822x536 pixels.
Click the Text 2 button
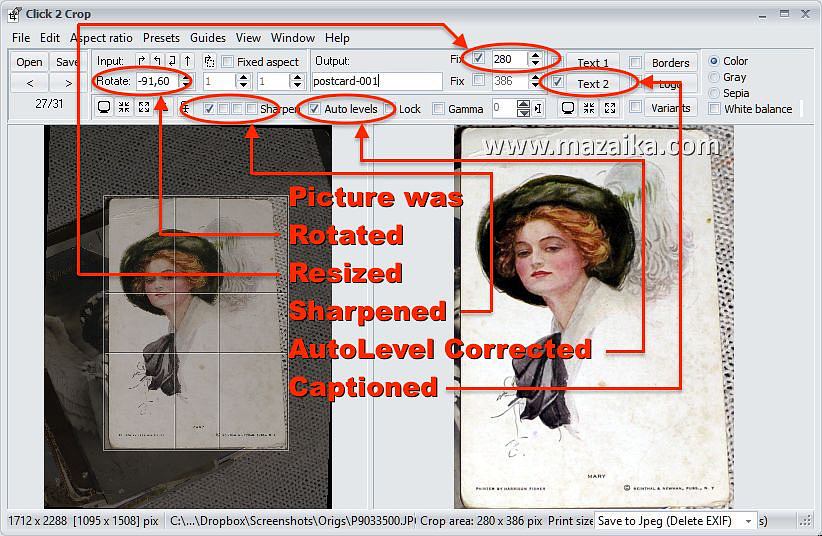pos(593,84)
